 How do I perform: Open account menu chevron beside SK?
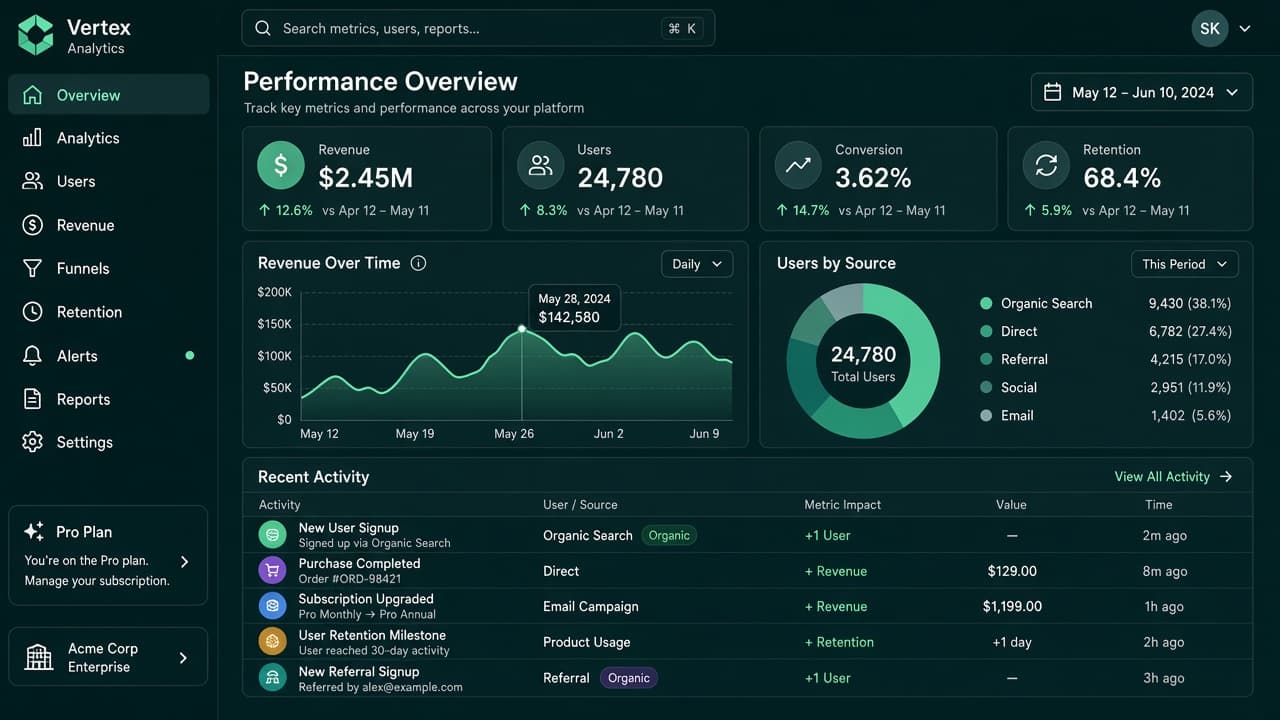pyautogui.click(x=1245, y=29)
